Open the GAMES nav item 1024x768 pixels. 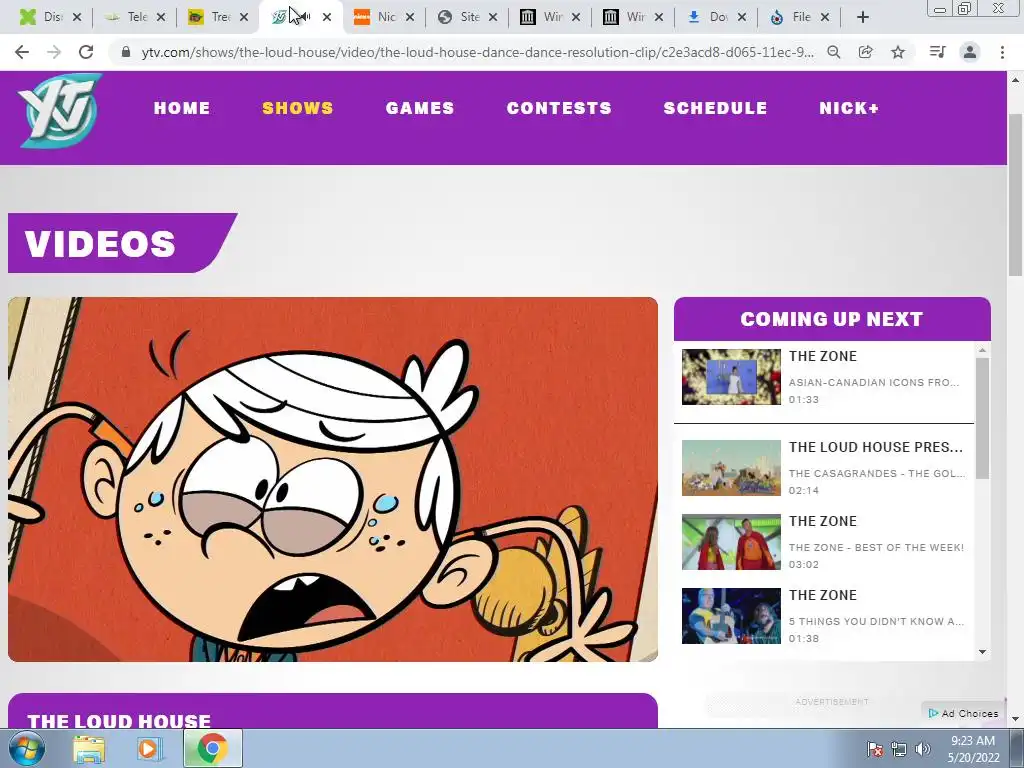(420, 108)
